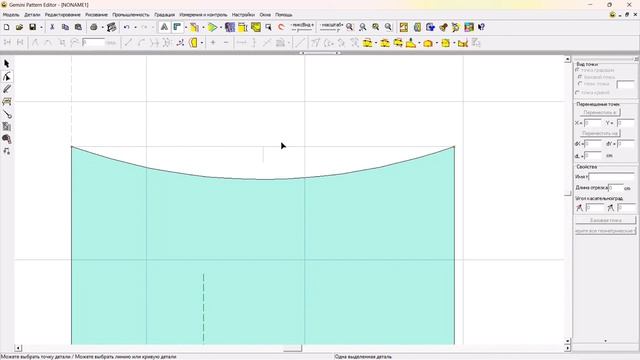Expand the dropdown arrow next to Save
640x360 pixels.
tap(41, 27)
